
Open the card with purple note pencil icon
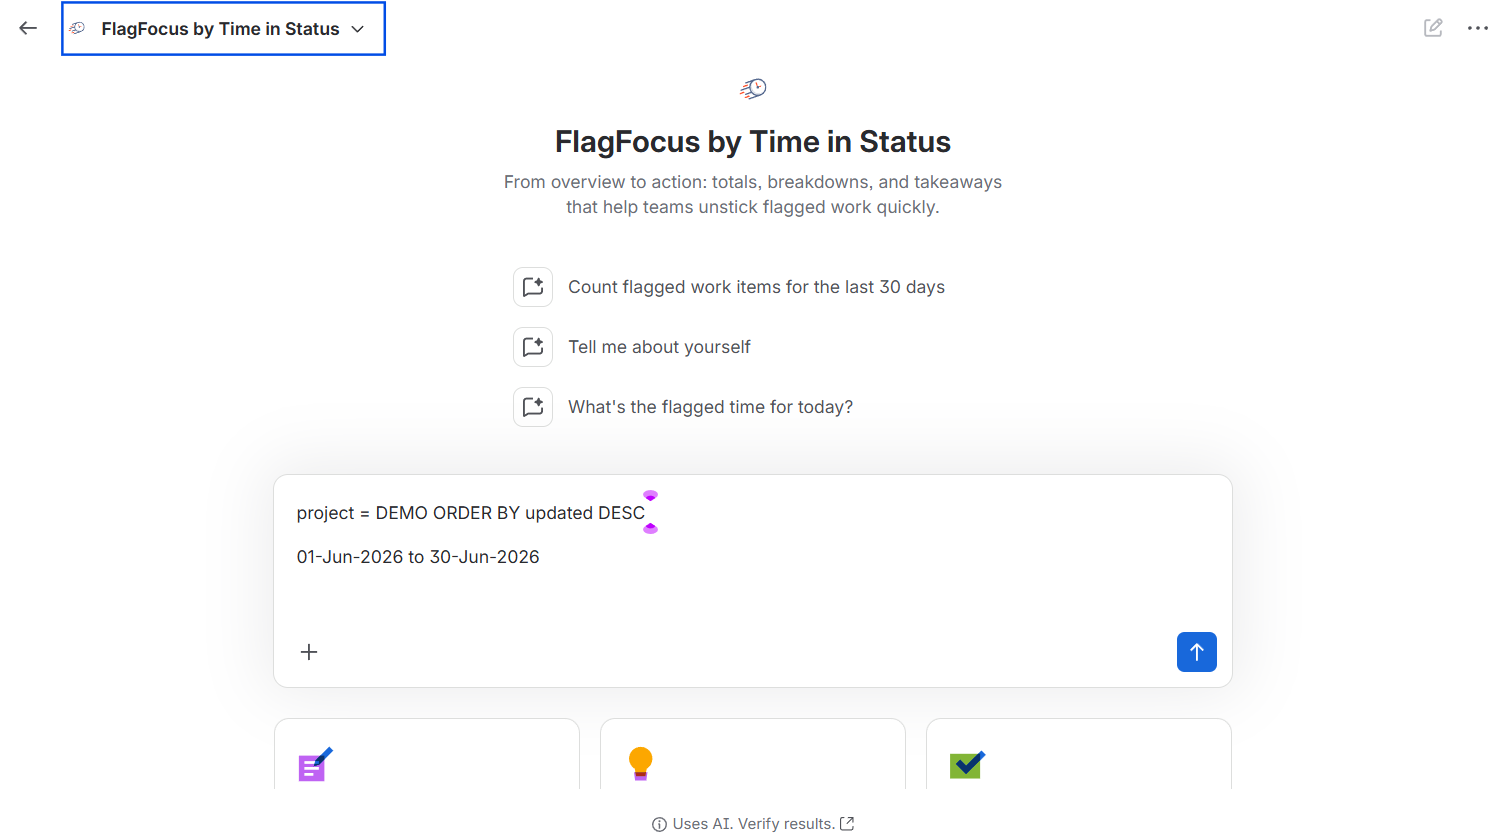coord(427,754)
